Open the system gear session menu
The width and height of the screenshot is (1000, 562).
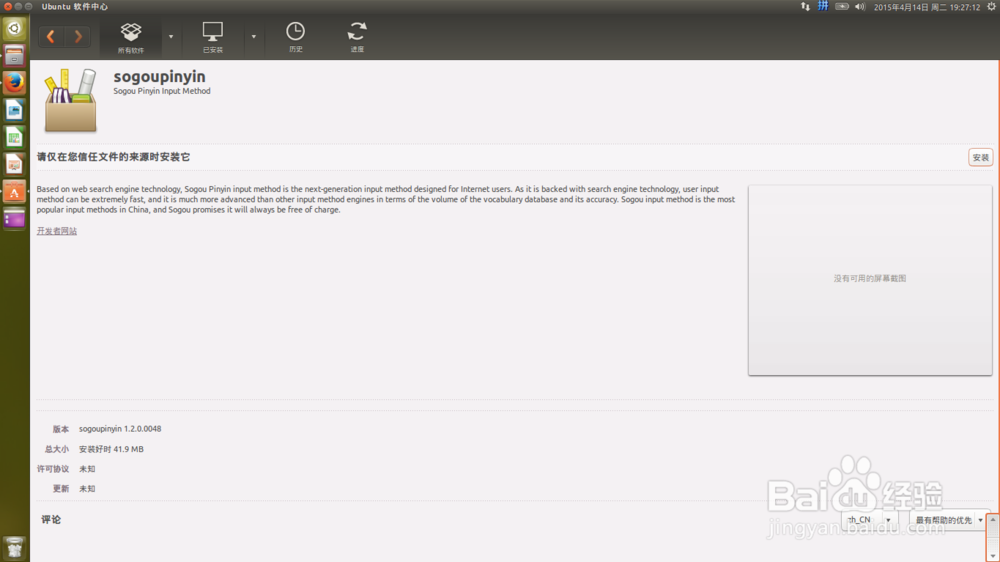coord(992,6)
